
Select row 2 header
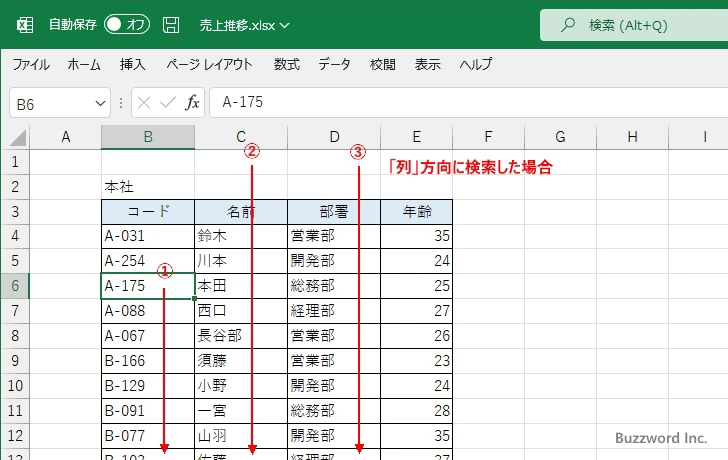[15, 187]
